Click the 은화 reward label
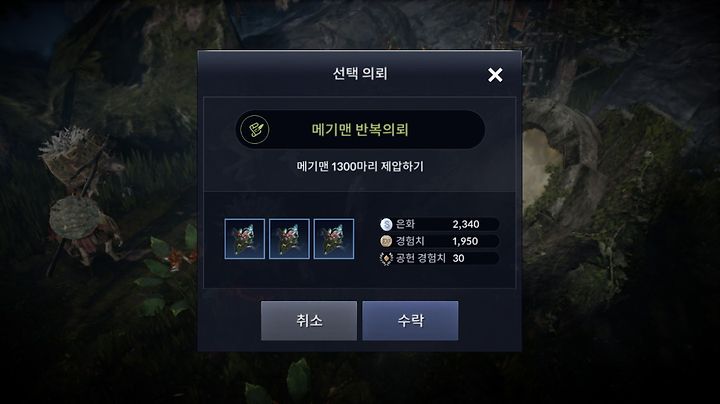 point(405,224)
